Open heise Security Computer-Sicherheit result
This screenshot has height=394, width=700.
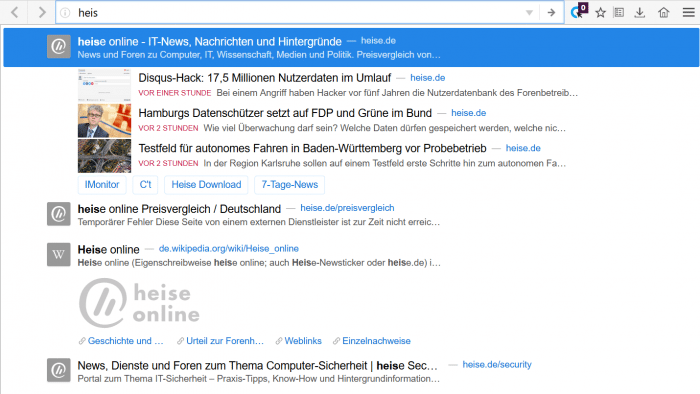[x=257, y=365]
